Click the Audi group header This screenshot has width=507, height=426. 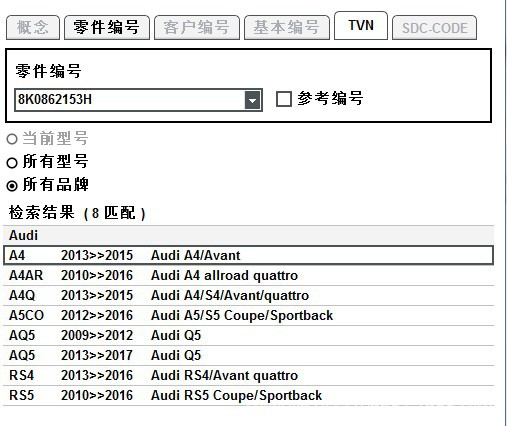248,235
